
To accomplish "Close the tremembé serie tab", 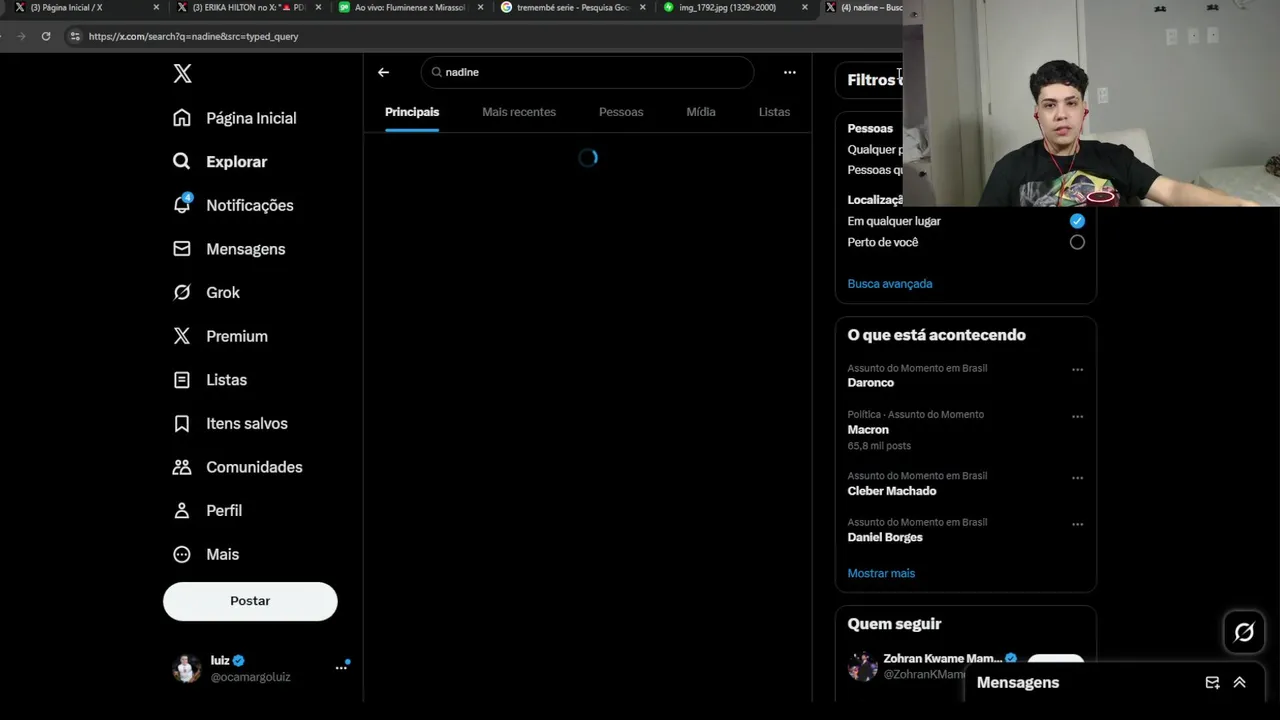I will pos(642,7).
